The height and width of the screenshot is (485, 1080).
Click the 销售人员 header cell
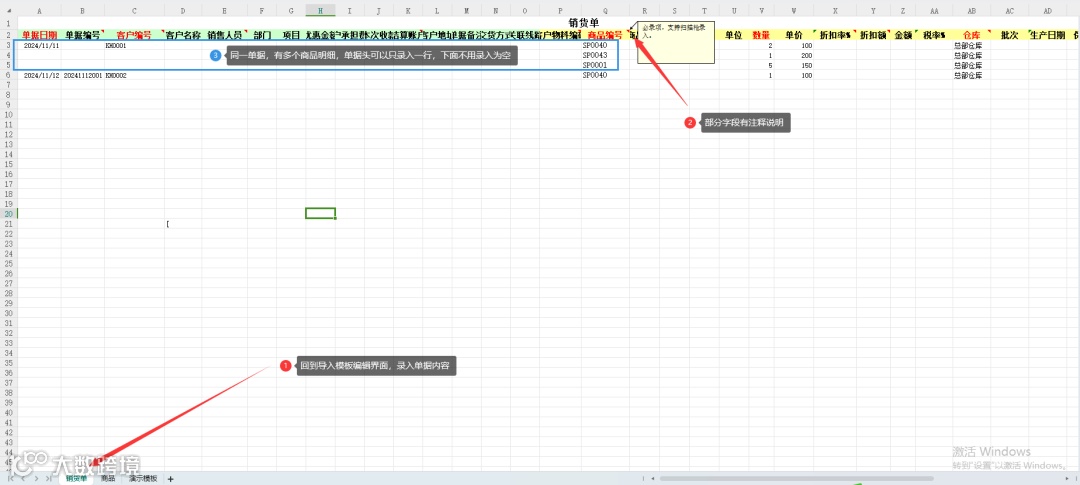tap(225, 34)
